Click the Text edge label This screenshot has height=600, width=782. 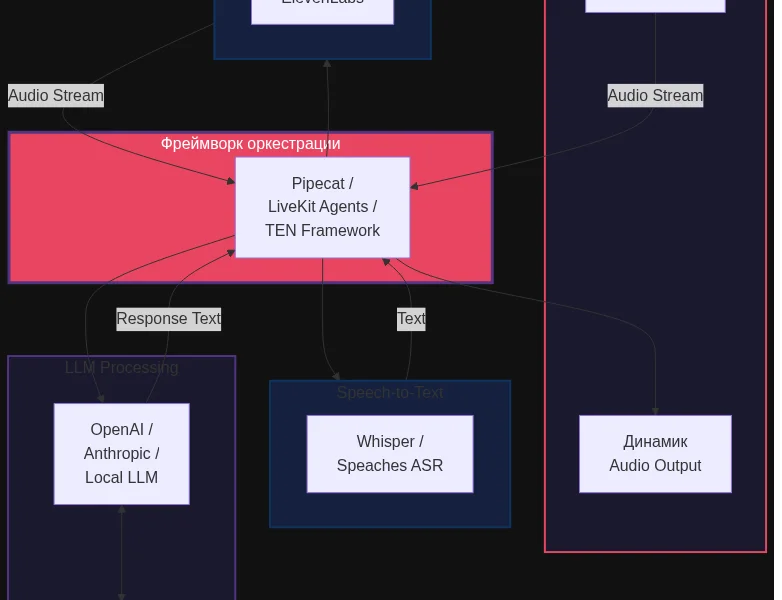point(411,319)
